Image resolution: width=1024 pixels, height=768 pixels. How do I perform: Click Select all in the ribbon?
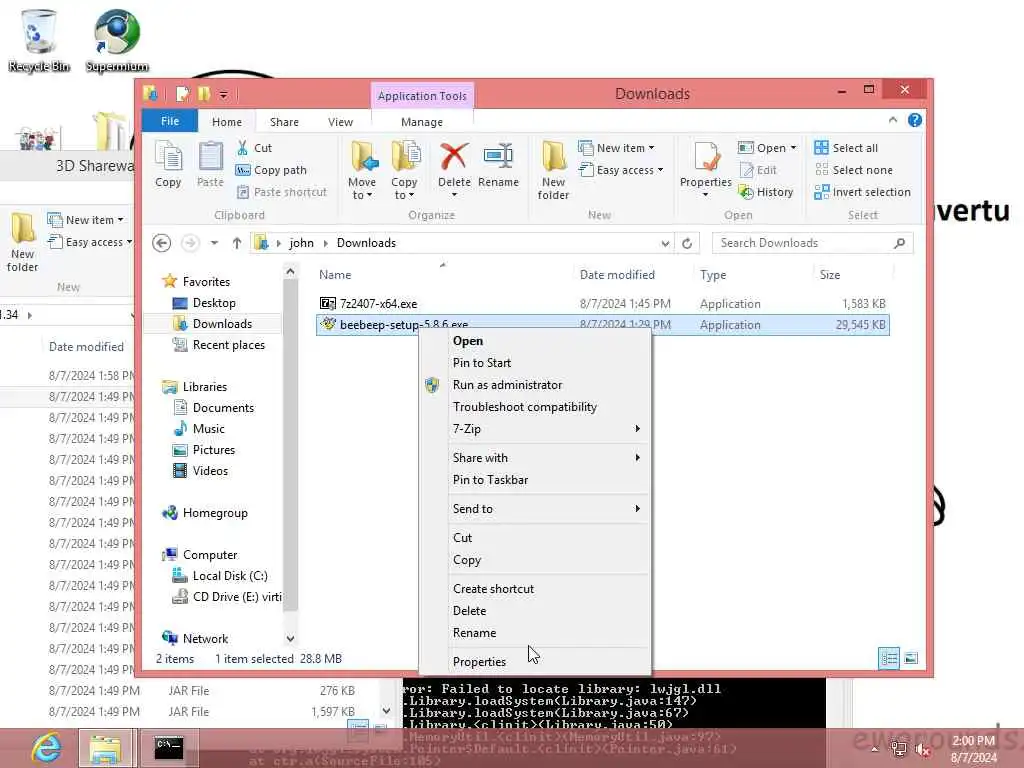pyautogui.click(x=846, y=148)
